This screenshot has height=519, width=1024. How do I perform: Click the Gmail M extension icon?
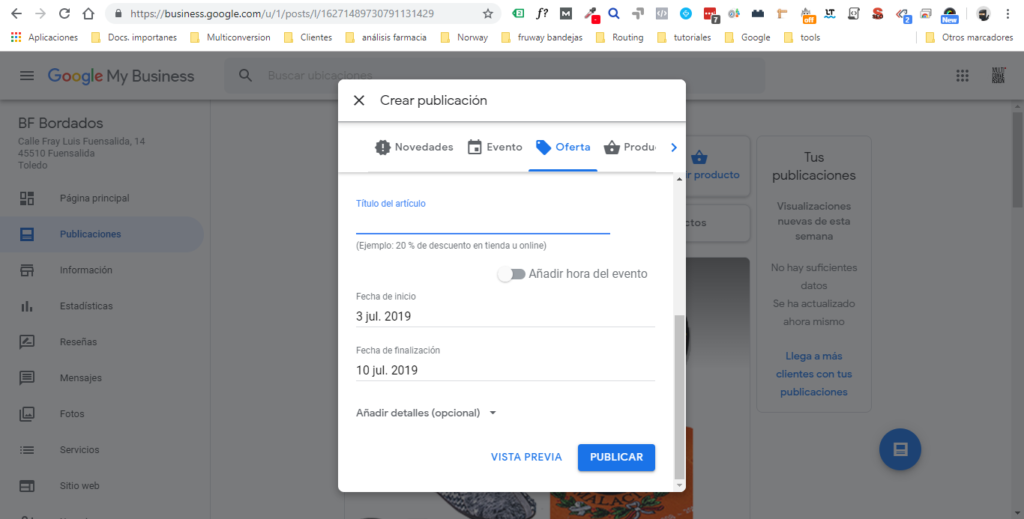(566, 14)
